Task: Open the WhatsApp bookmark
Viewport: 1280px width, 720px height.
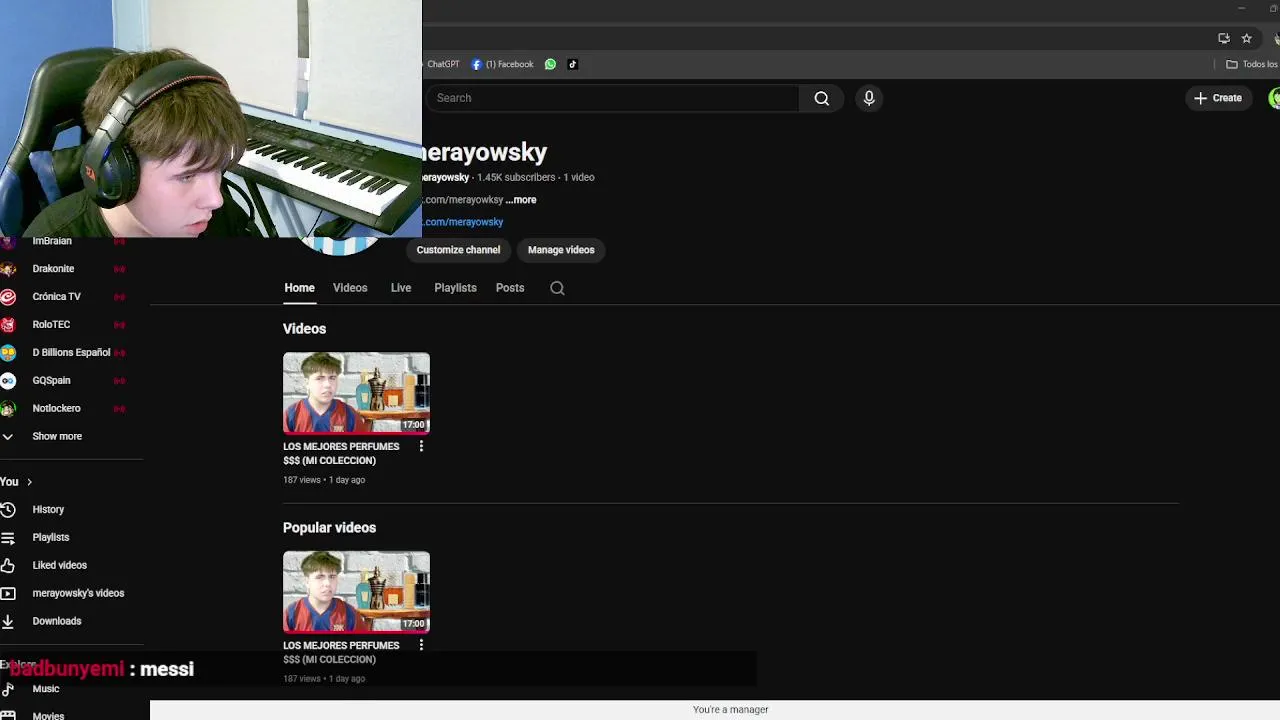Action: point(550,64)
